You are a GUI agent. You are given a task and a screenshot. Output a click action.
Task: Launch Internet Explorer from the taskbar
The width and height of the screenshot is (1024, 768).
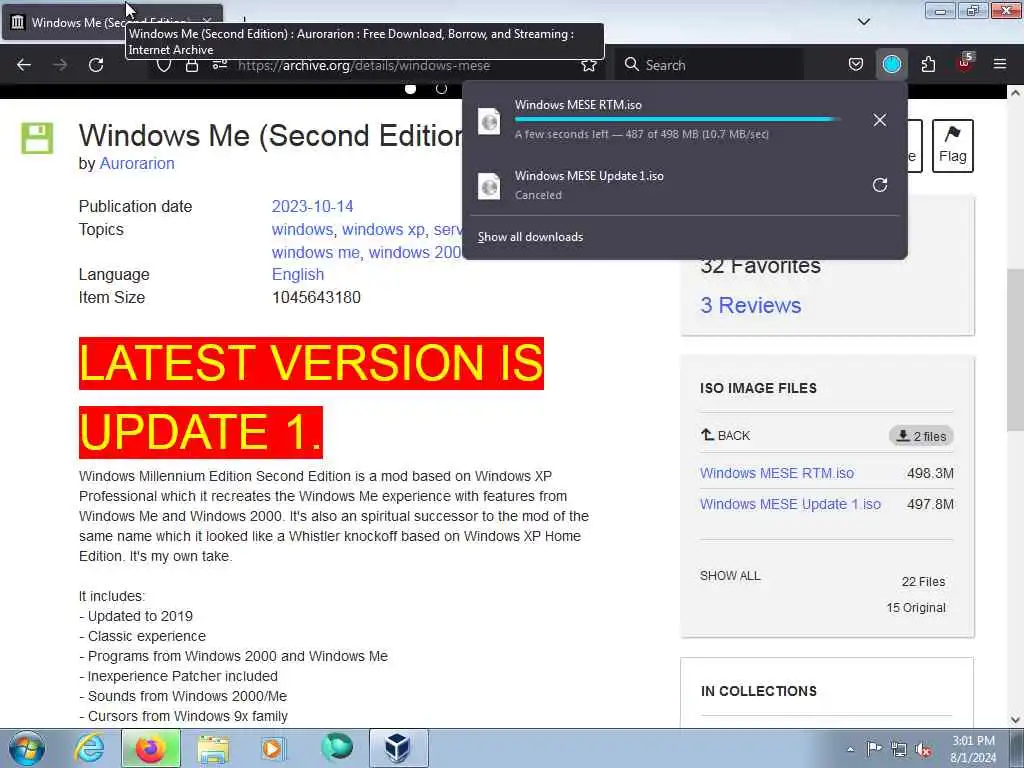tap(89, 748)
